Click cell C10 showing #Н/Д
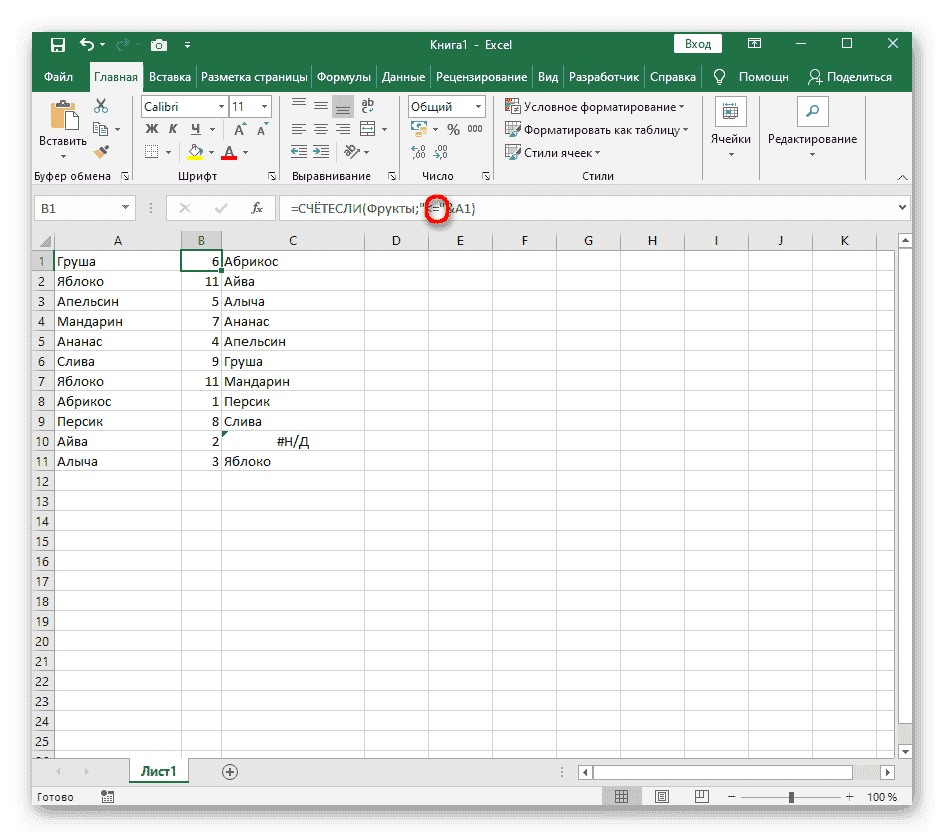This screenshot has width=944, height=837. (x=292, y=442)
